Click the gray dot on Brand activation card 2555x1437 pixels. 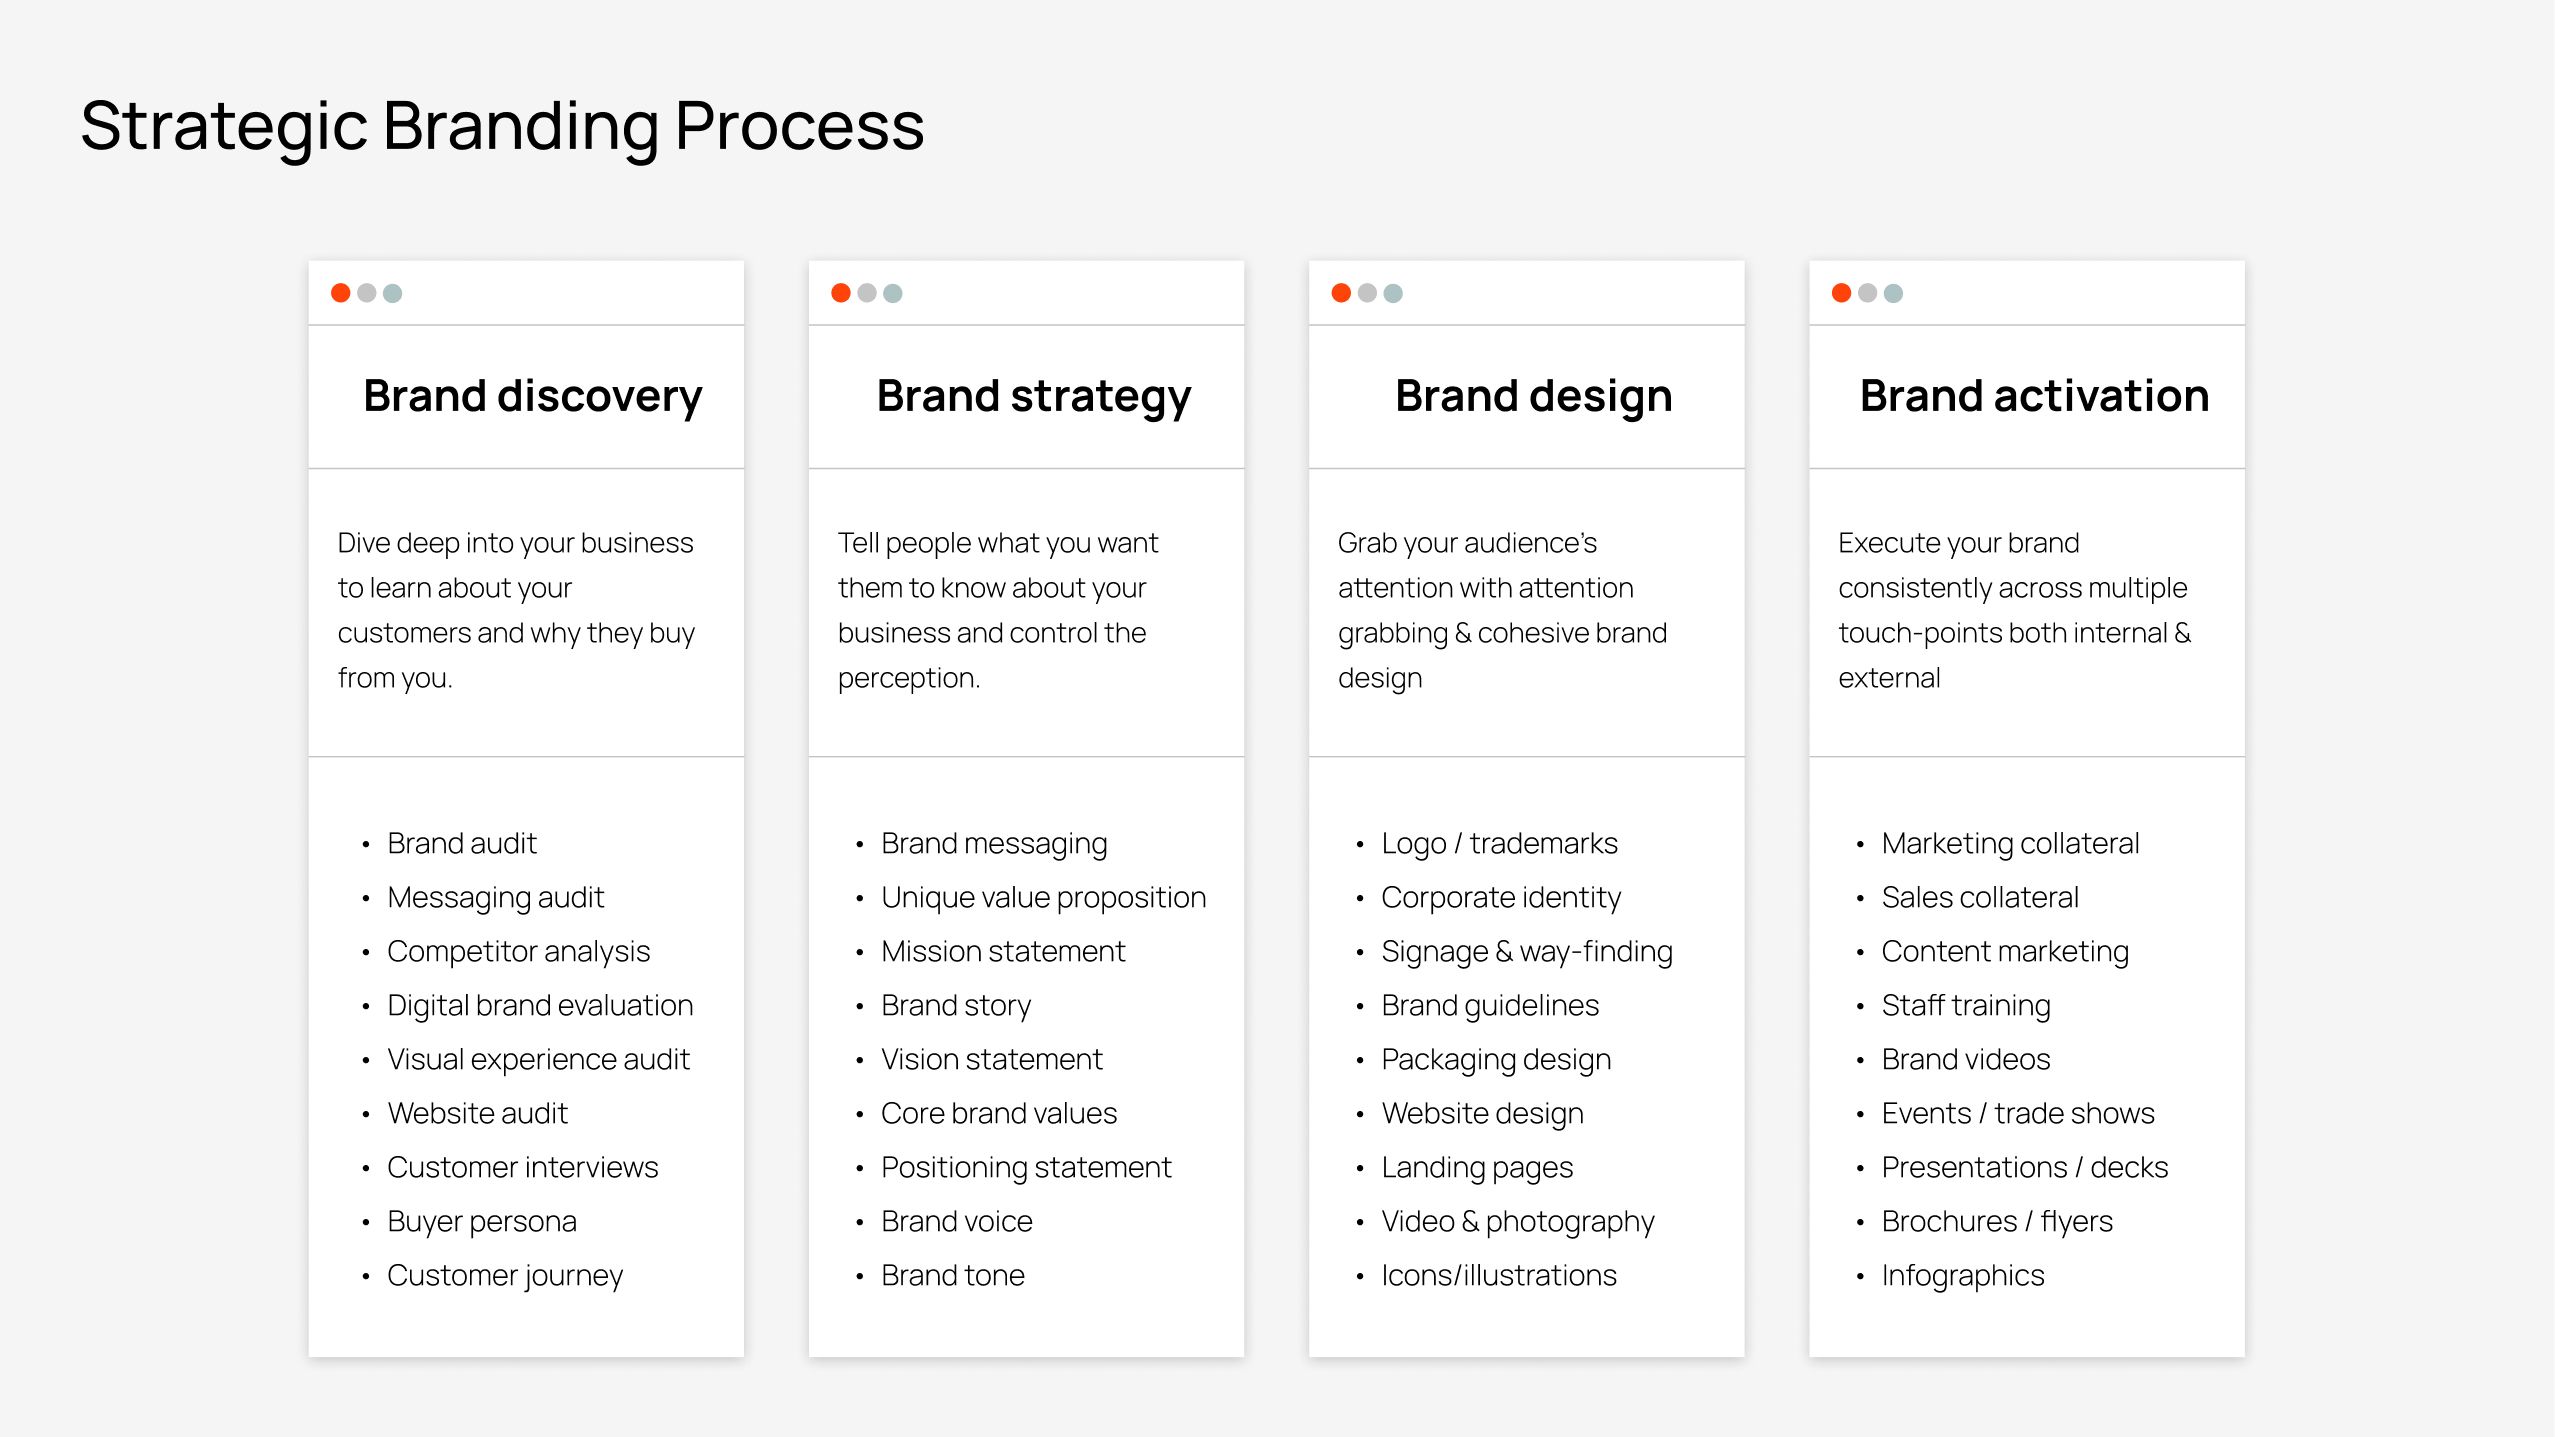(1867, 293)
